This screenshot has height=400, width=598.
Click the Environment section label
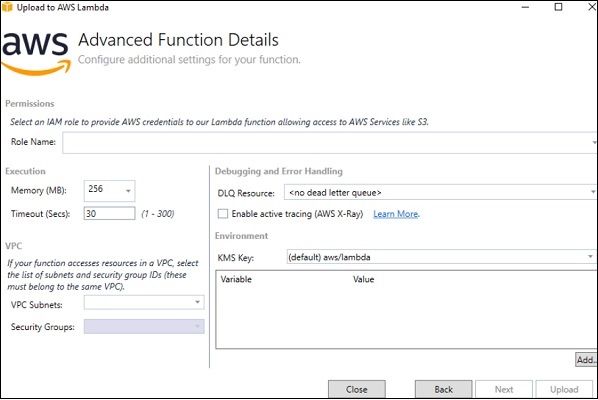tap(241, 236)
